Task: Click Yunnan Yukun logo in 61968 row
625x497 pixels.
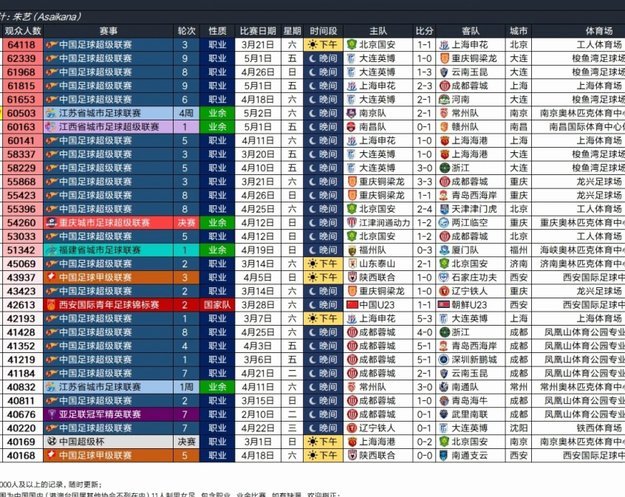Action: click(444, 72)
